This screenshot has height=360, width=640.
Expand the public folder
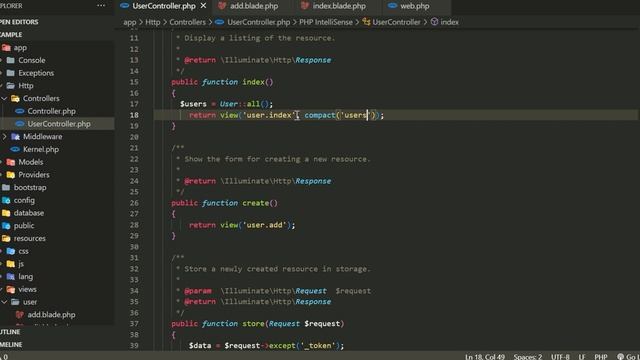click(x=24, y=225)
